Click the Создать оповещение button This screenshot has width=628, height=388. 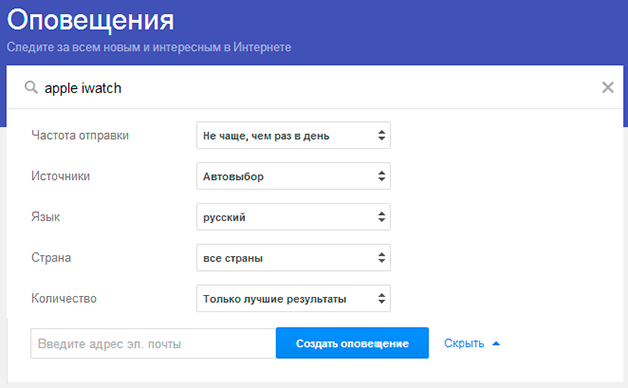[x=352, y=343]
